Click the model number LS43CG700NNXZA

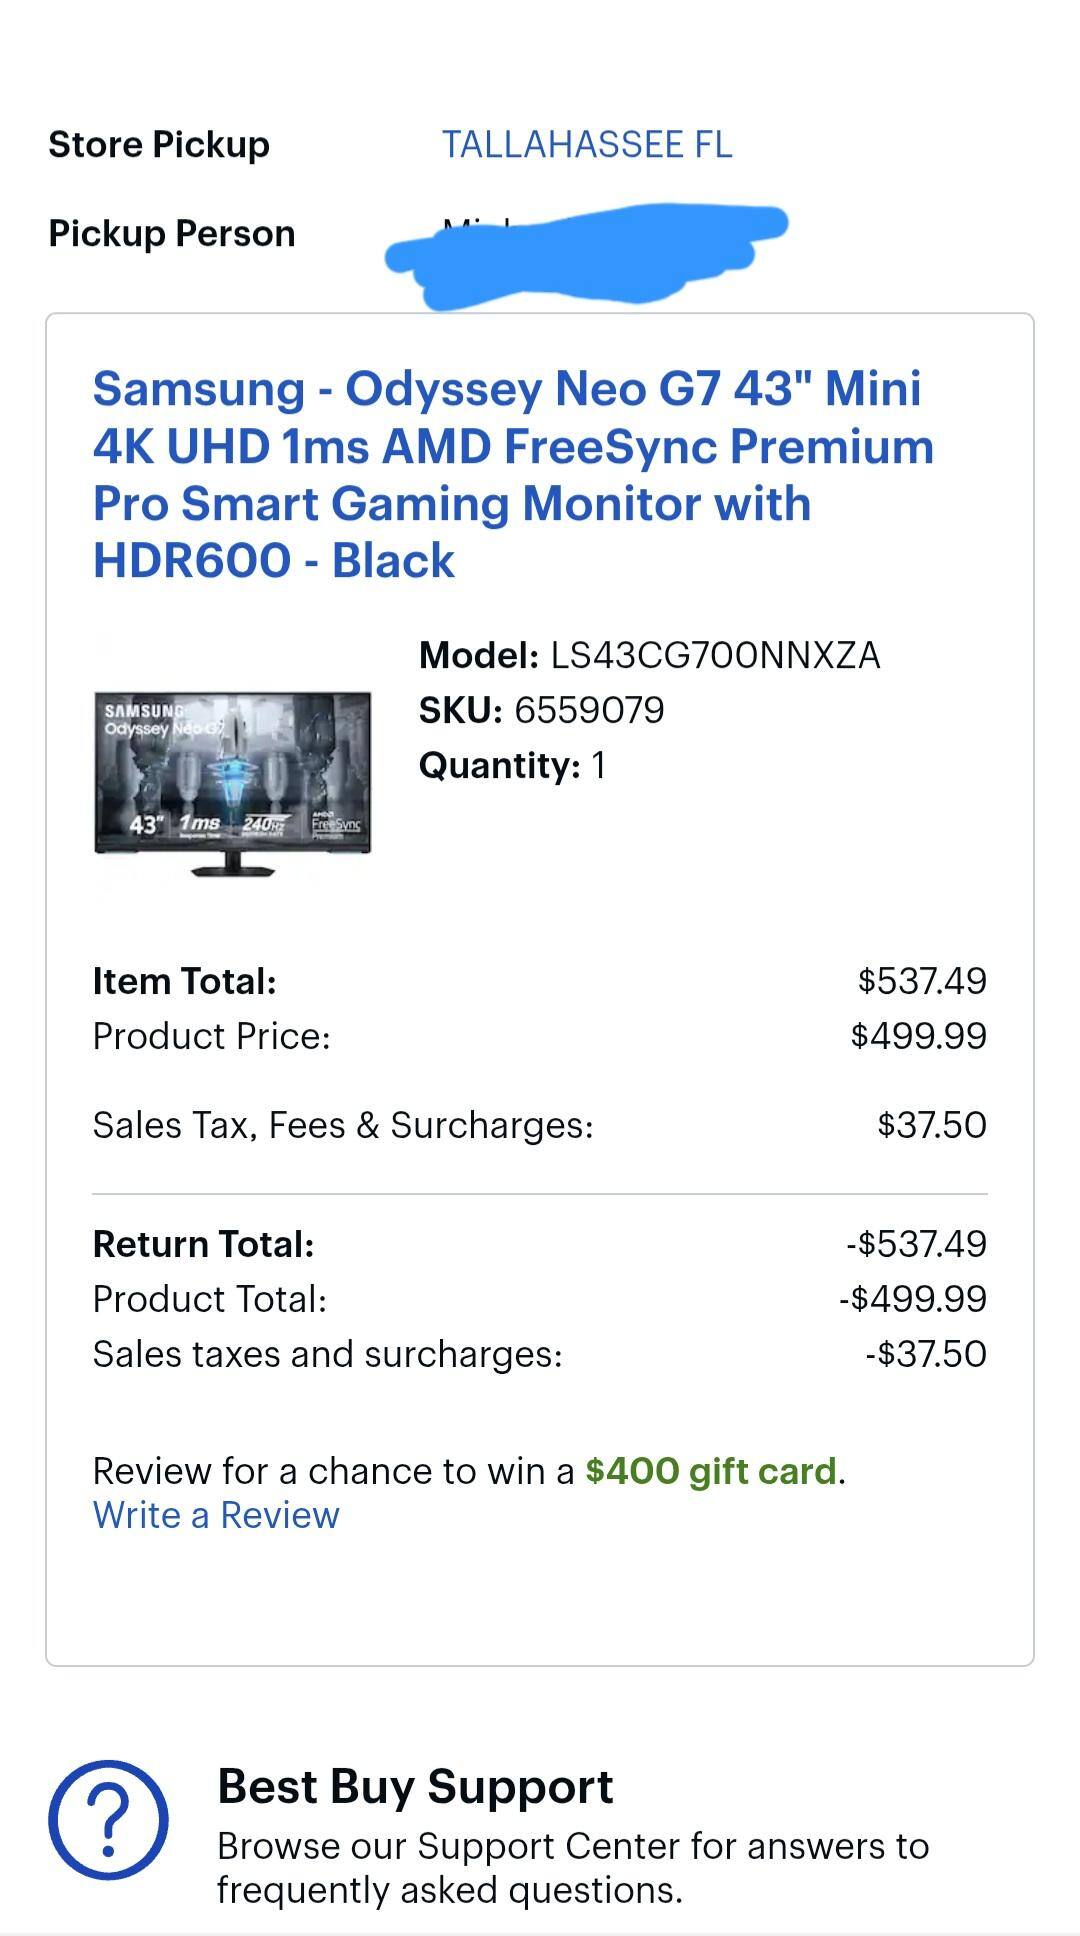pos(715,656)
